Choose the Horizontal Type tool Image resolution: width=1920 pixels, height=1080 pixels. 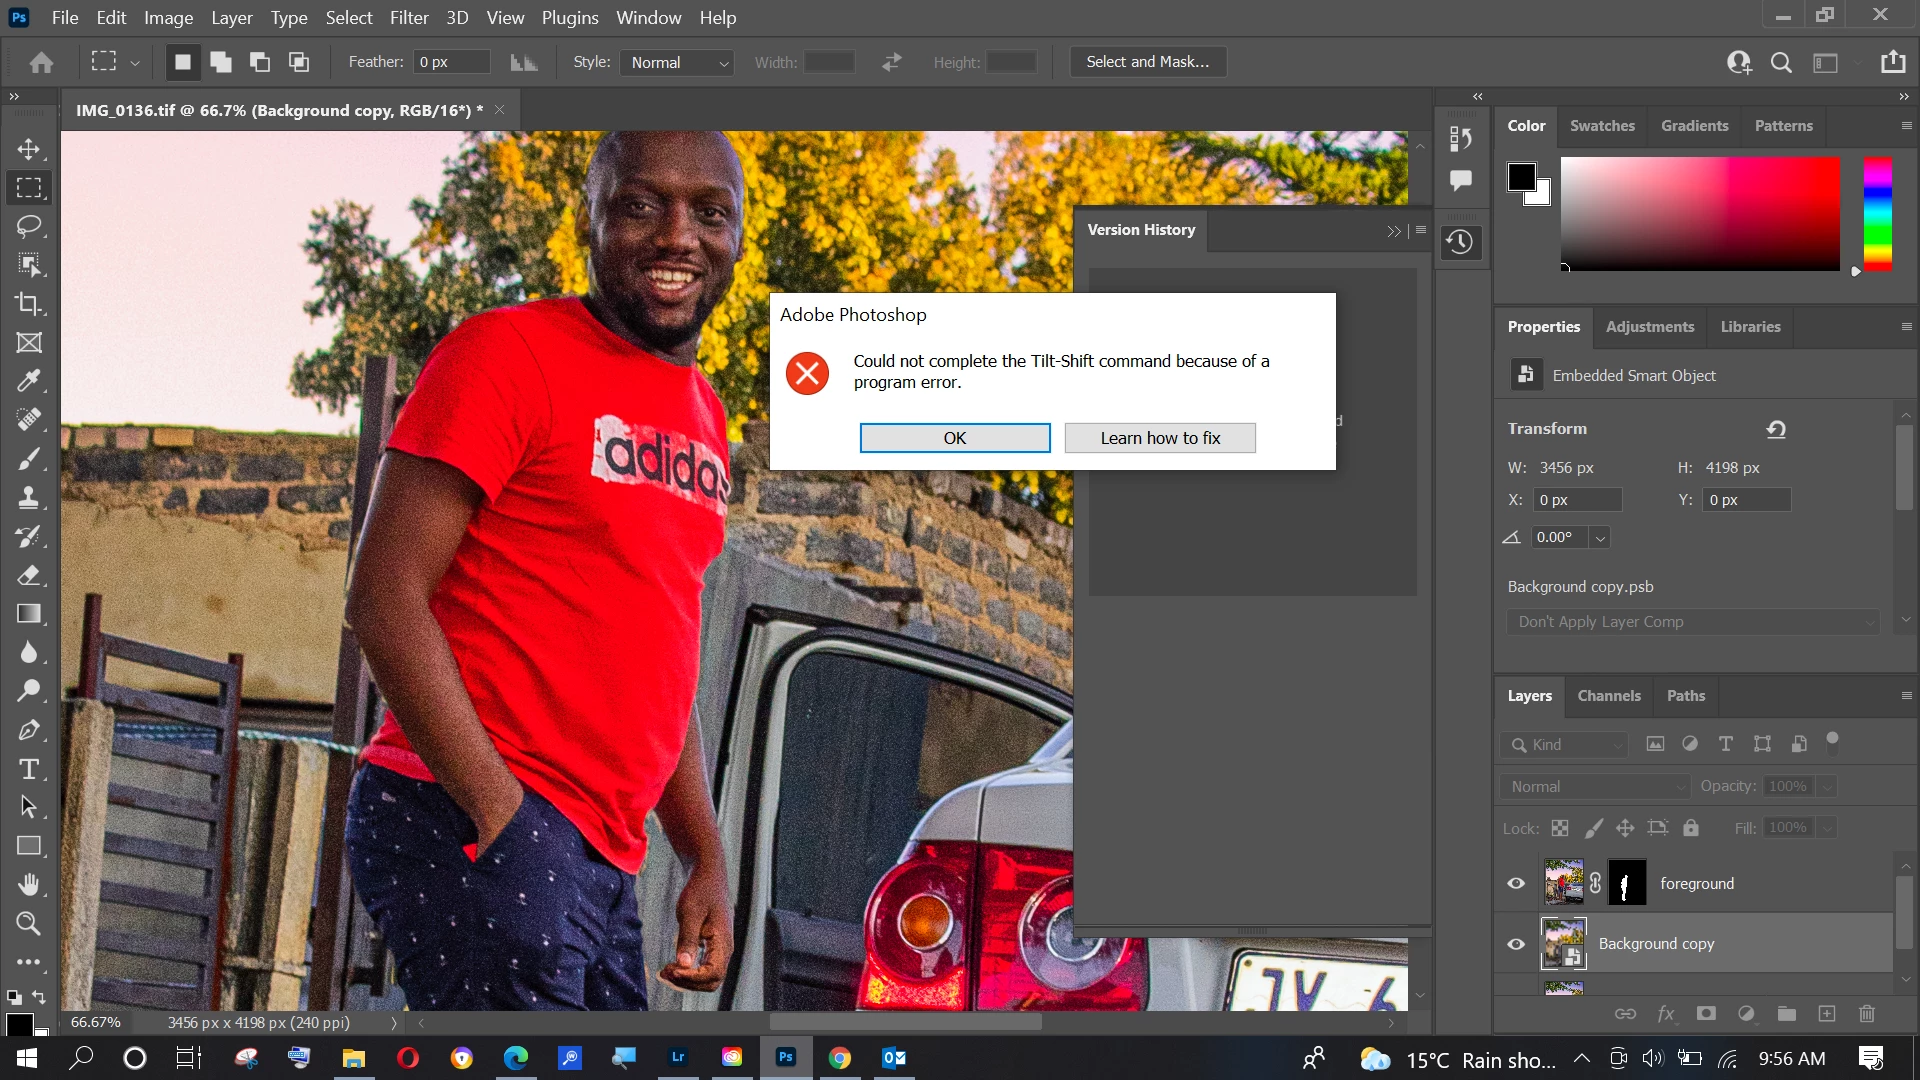pos(28,769)
